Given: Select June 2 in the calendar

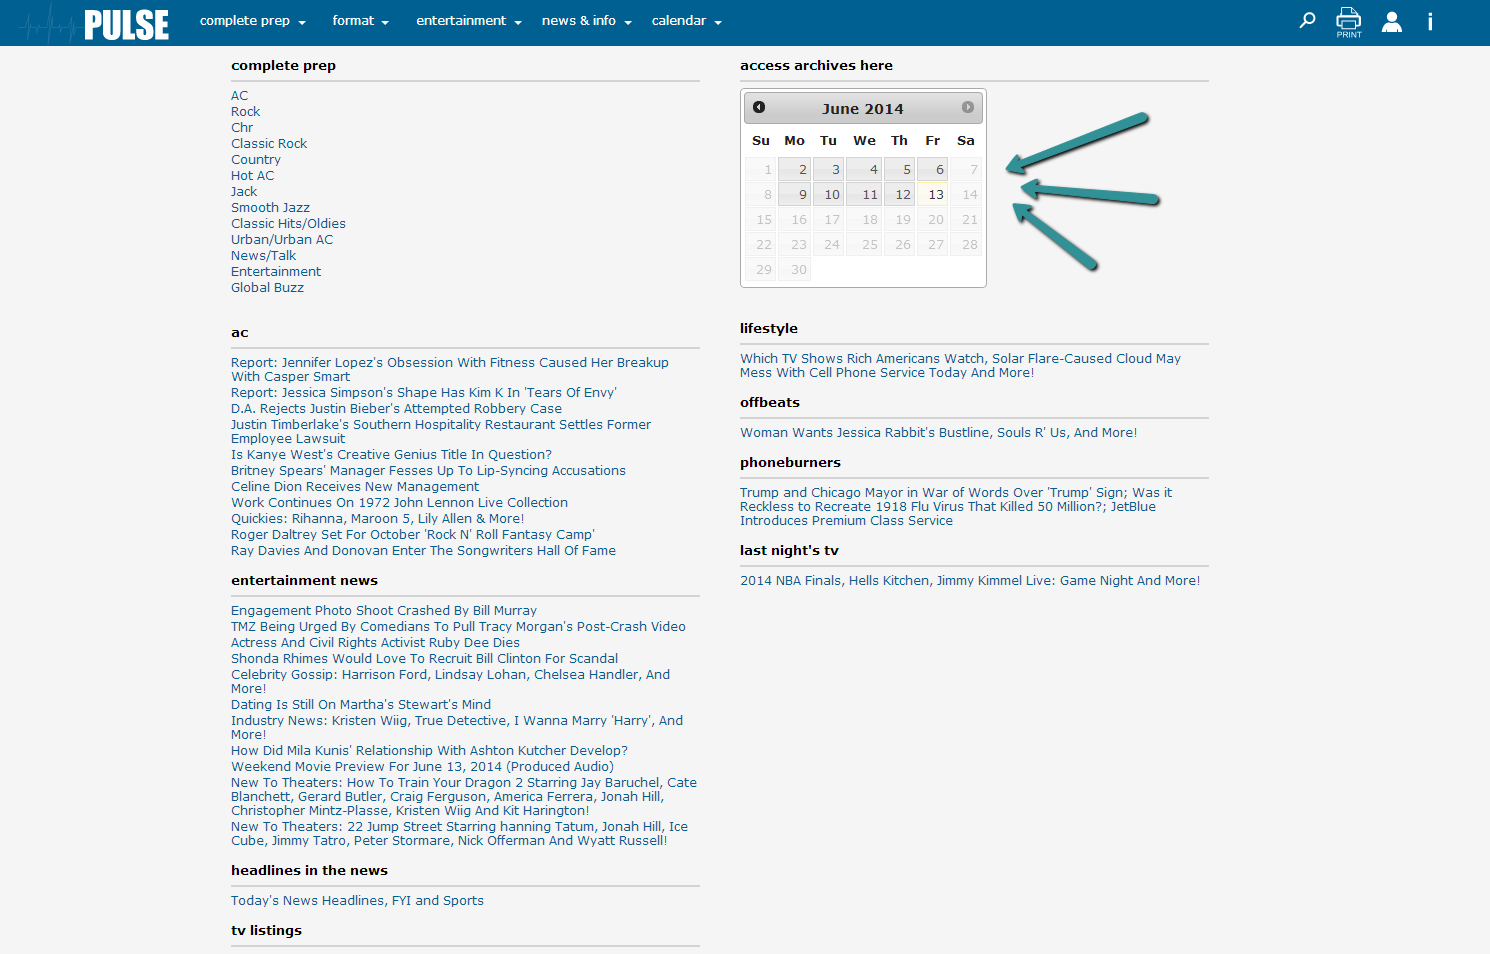Looking at the screenshot, I should (795, 169).
